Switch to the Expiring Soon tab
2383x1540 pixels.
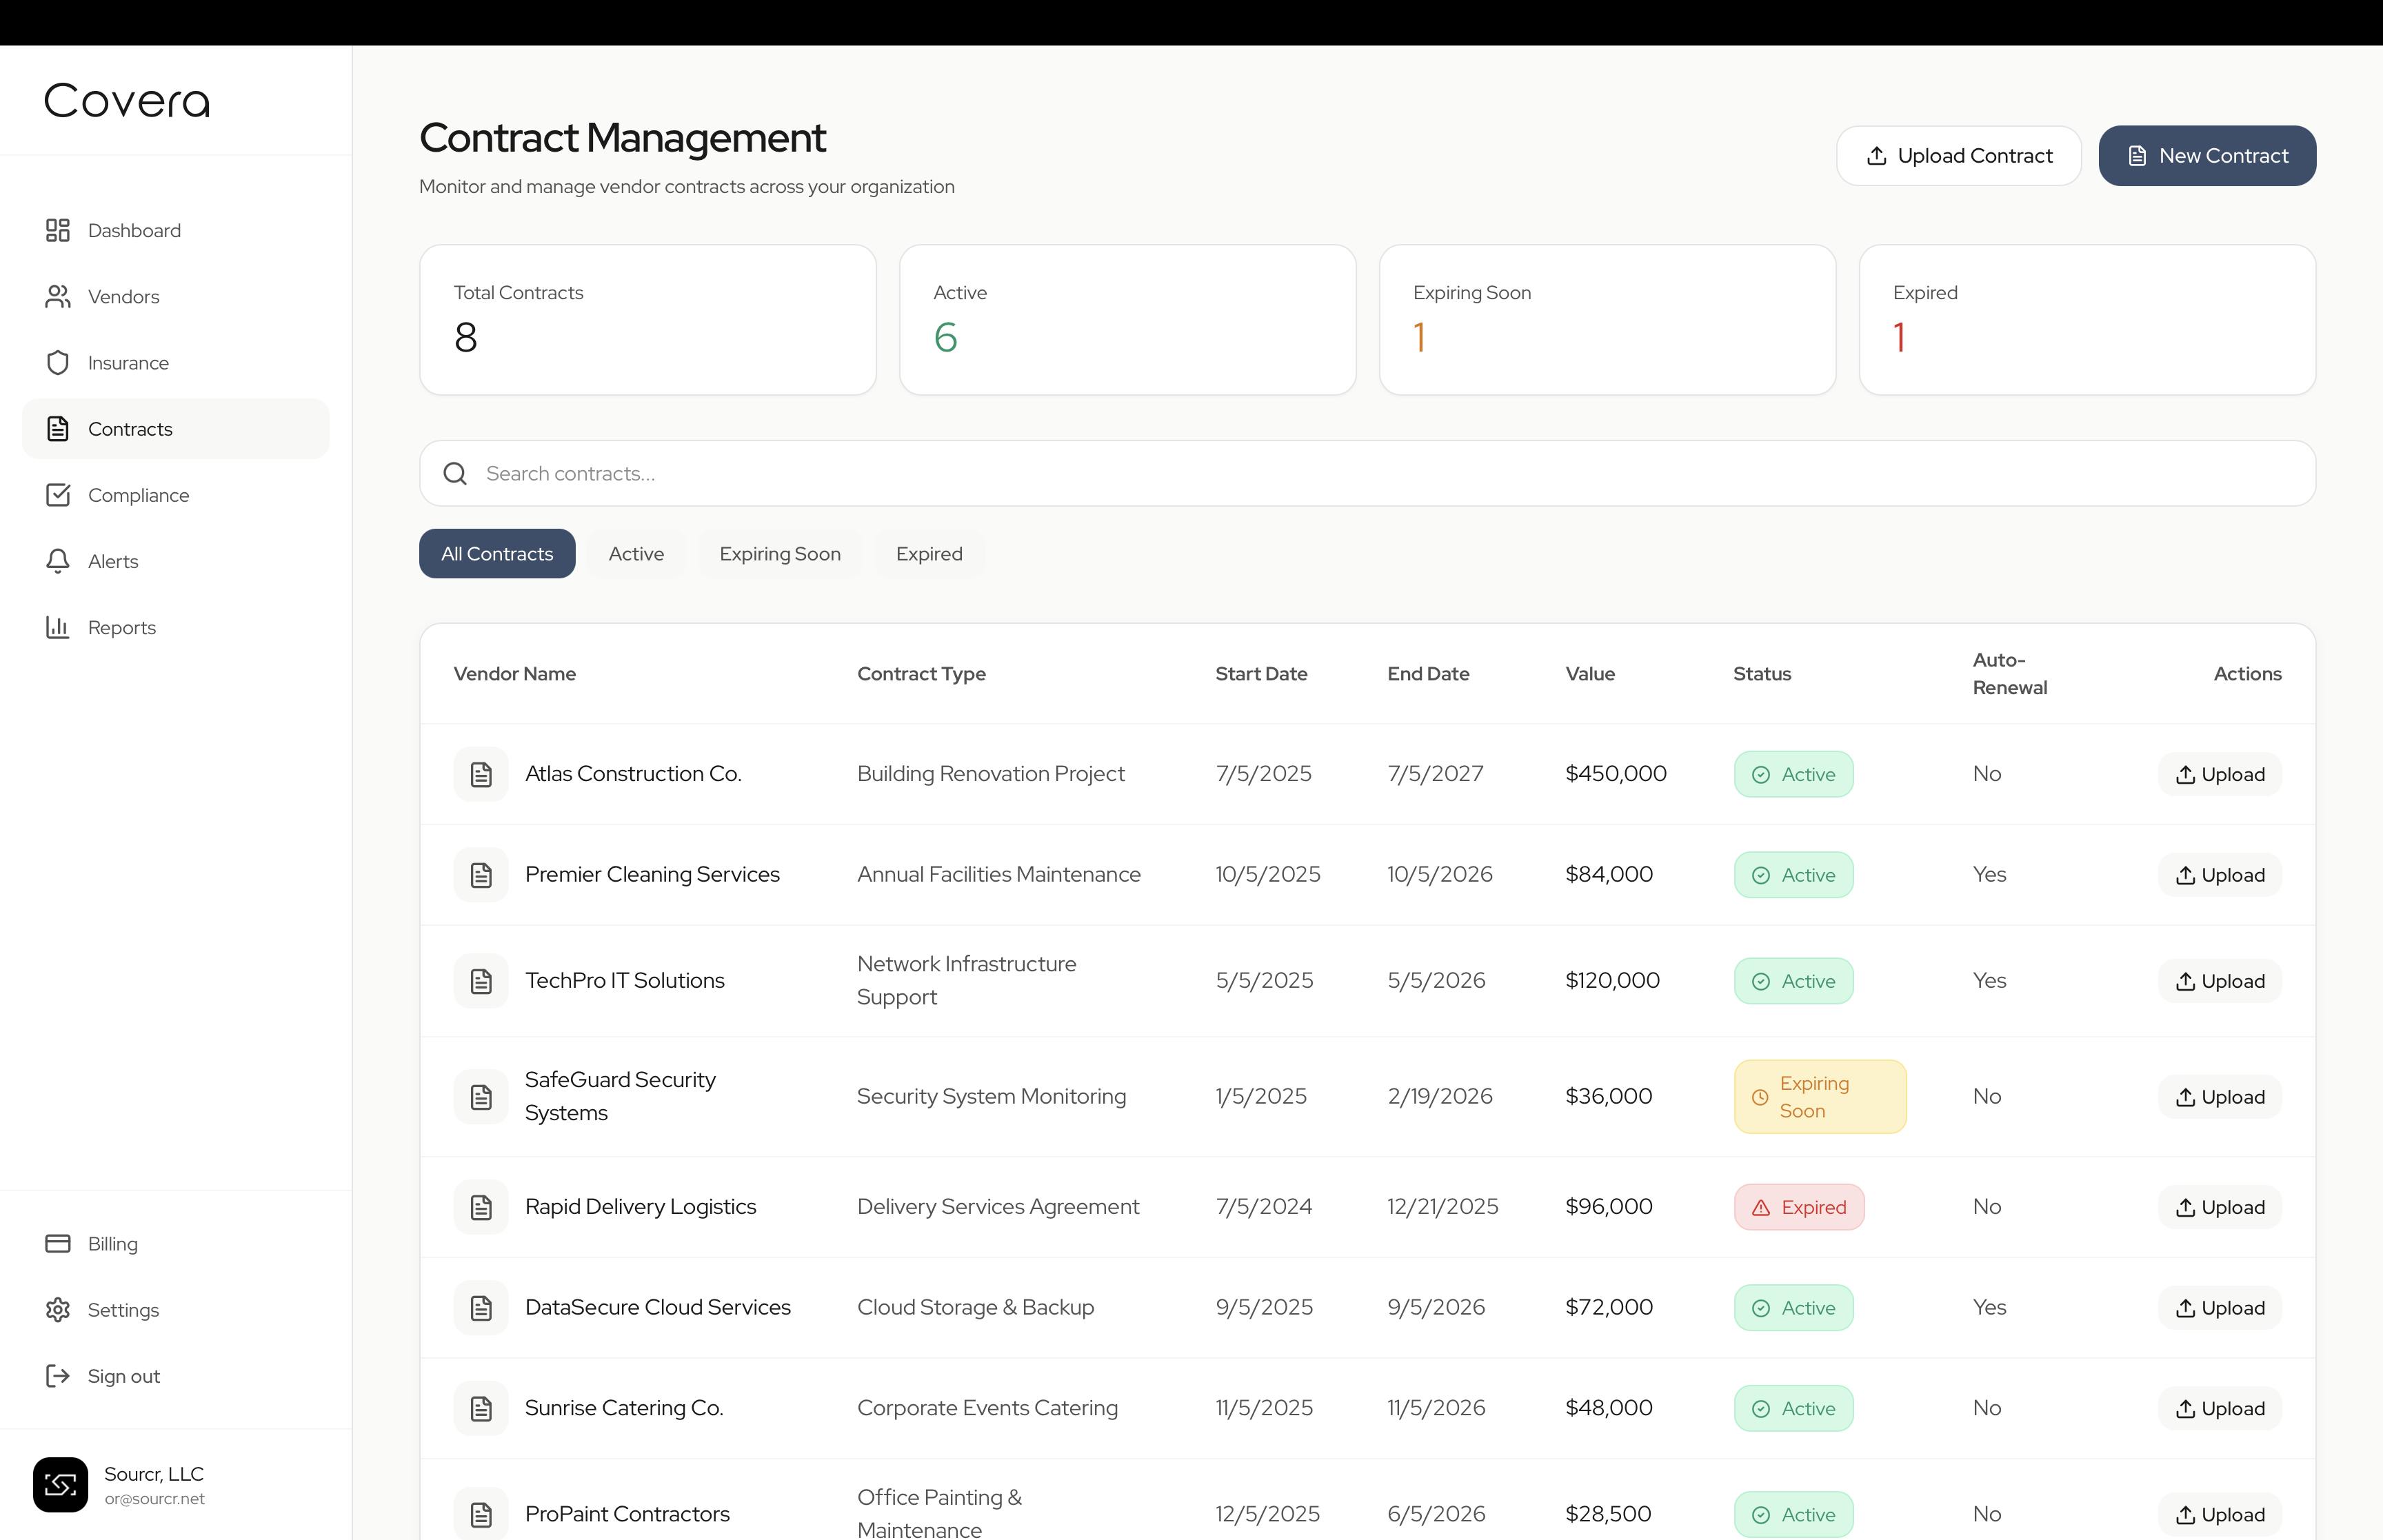[780, 554]
